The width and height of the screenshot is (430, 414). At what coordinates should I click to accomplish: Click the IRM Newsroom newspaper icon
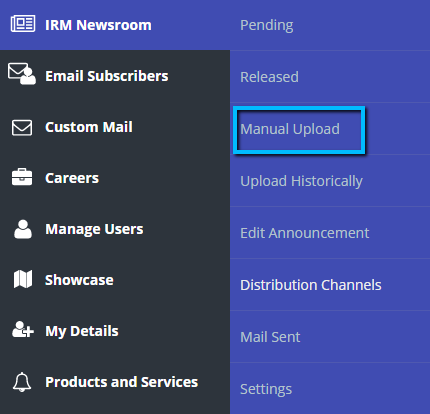tap(23, 24)
